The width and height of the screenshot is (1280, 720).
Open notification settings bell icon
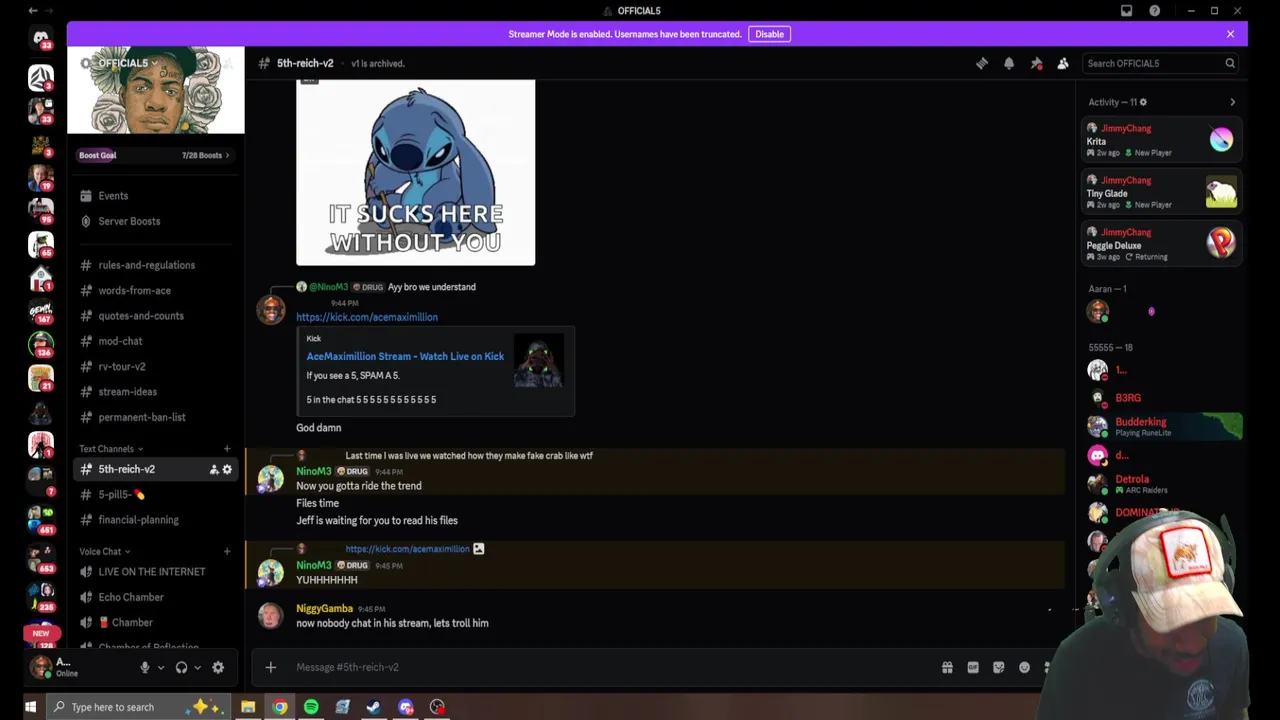pyautogui.click(x=1009, y=63)
